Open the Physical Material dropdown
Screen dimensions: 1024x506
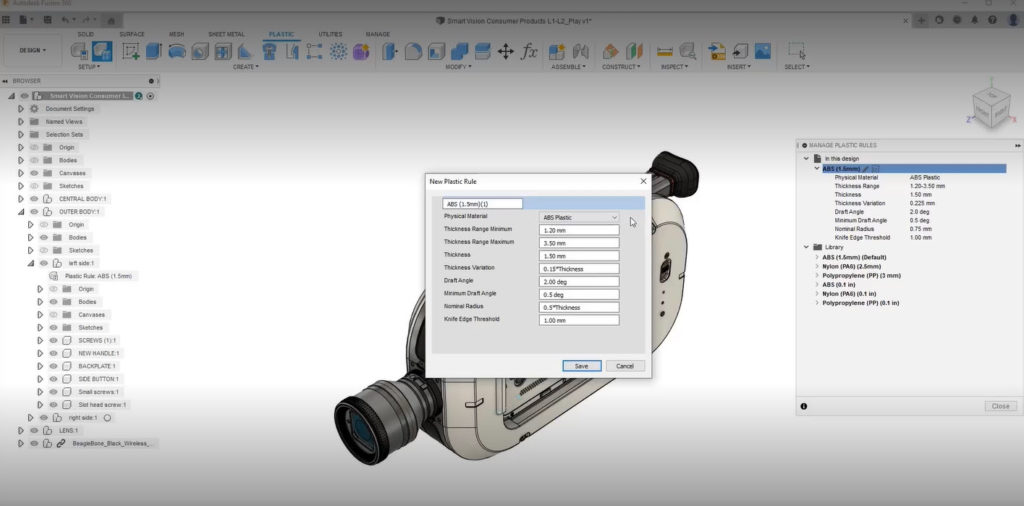pyautogui.click(x=579, y=217)
